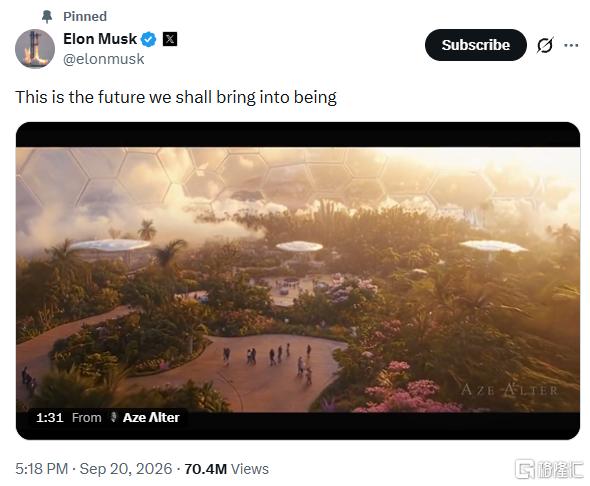Click the pin icon beside Pinned
The image size is (590, 486).
pos(47,17)
